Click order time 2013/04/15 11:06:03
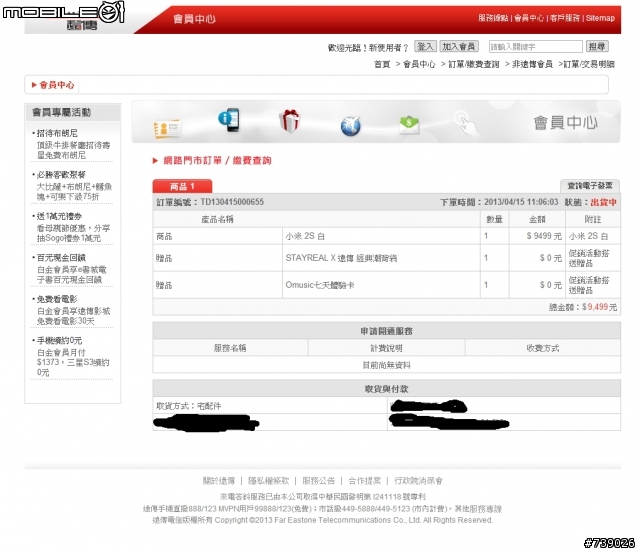The width and height of the screenshot is (640, 551). 521,202
